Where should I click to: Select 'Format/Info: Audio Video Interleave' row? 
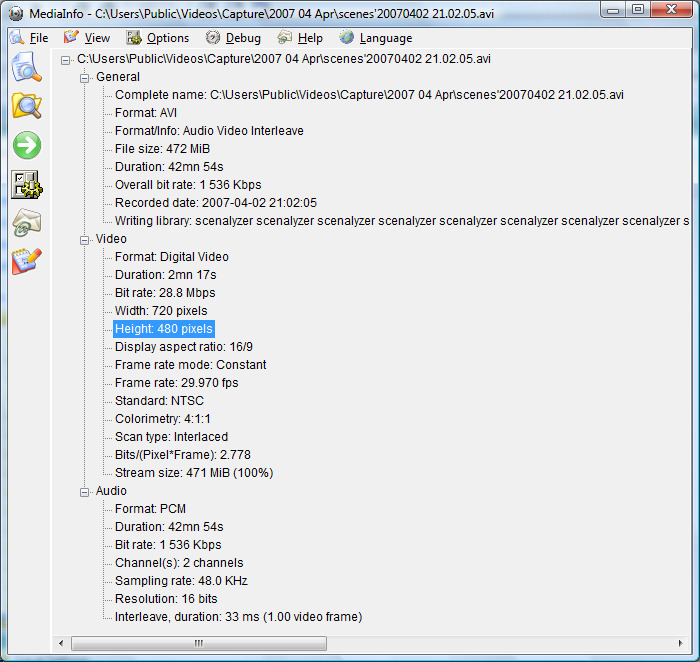[209, 131]
